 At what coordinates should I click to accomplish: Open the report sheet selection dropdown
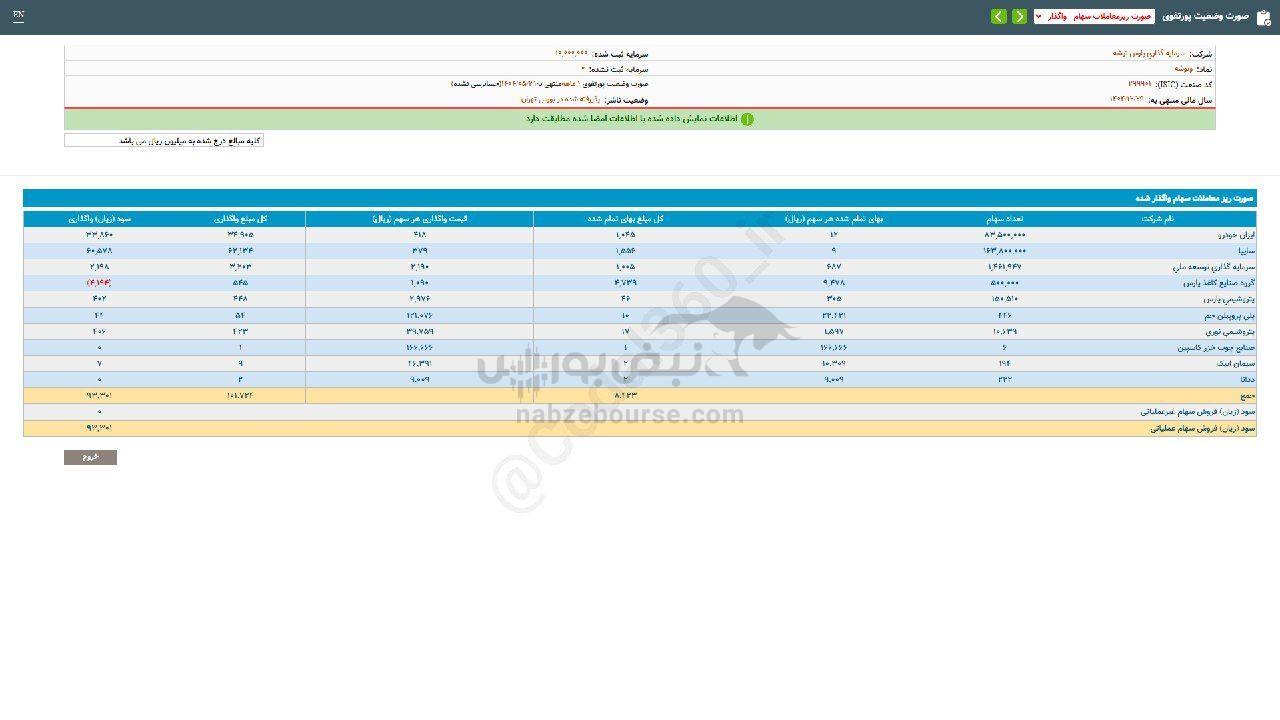[x=1094, y=17]
